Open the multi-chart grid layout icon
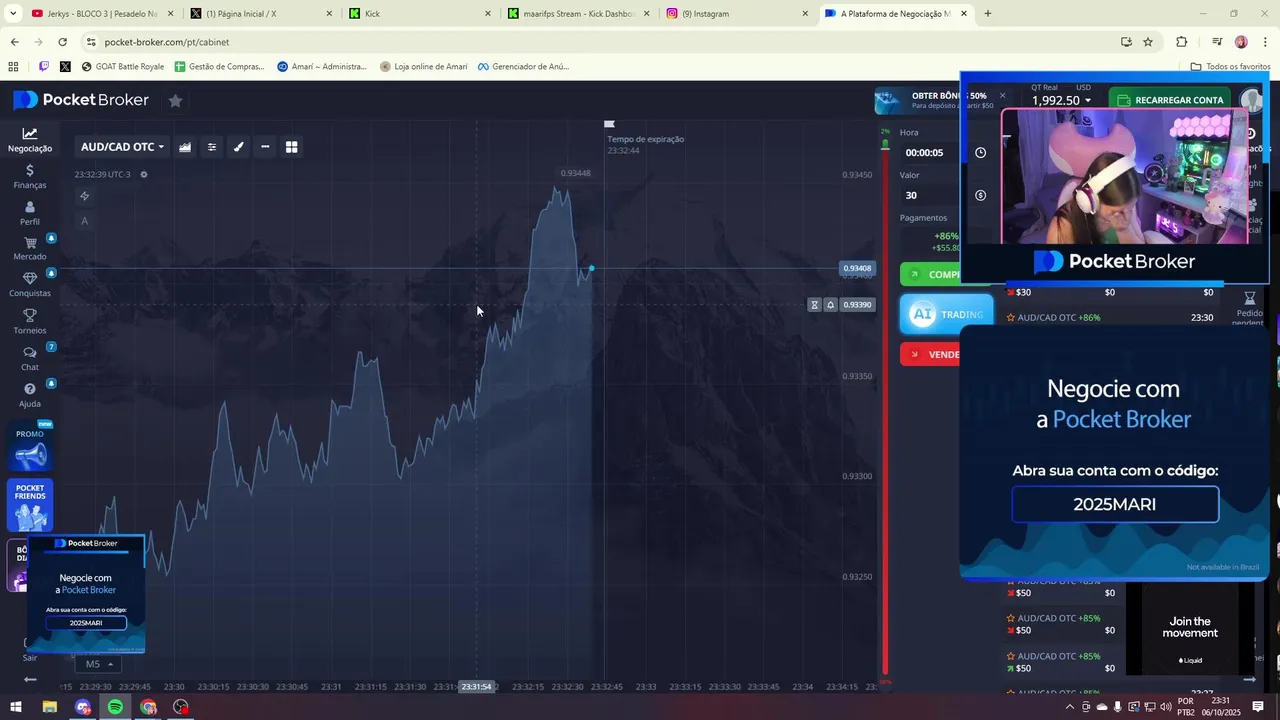Viewport: 1280px width, 720px height. [x=292, y=147]
